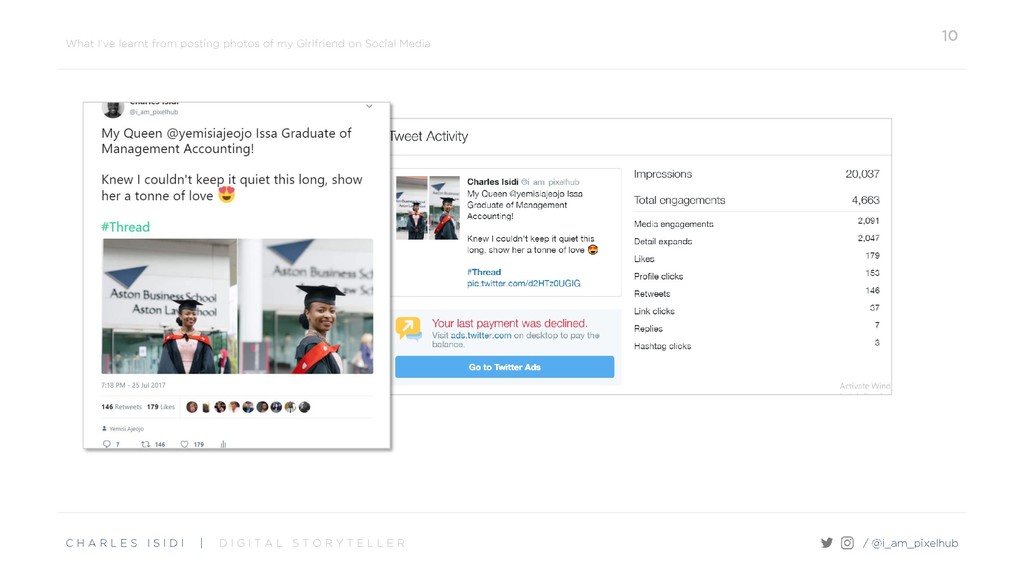Click the Link clicks row label

pos(654,312)
